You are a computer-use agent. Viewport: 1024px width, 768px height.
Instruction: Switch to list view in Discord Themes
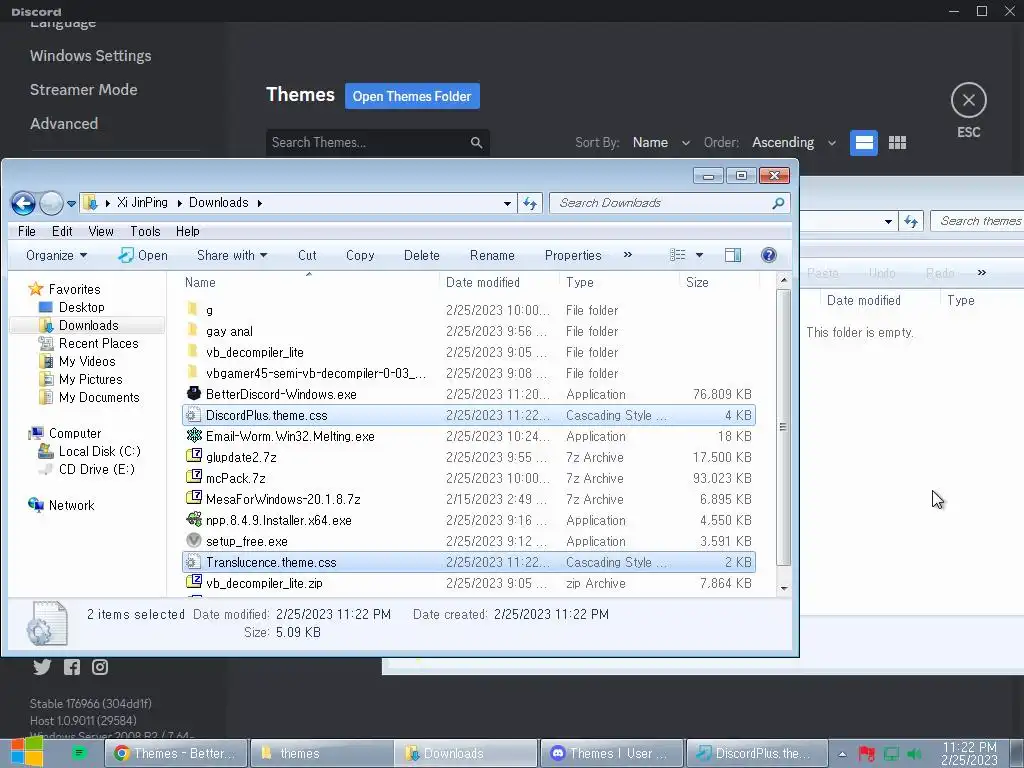click(x=863, y=142)
